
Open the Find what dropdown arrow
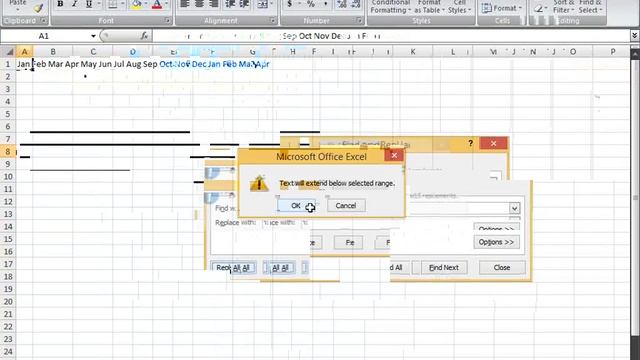pyautogui.click(x=514, y=209)
